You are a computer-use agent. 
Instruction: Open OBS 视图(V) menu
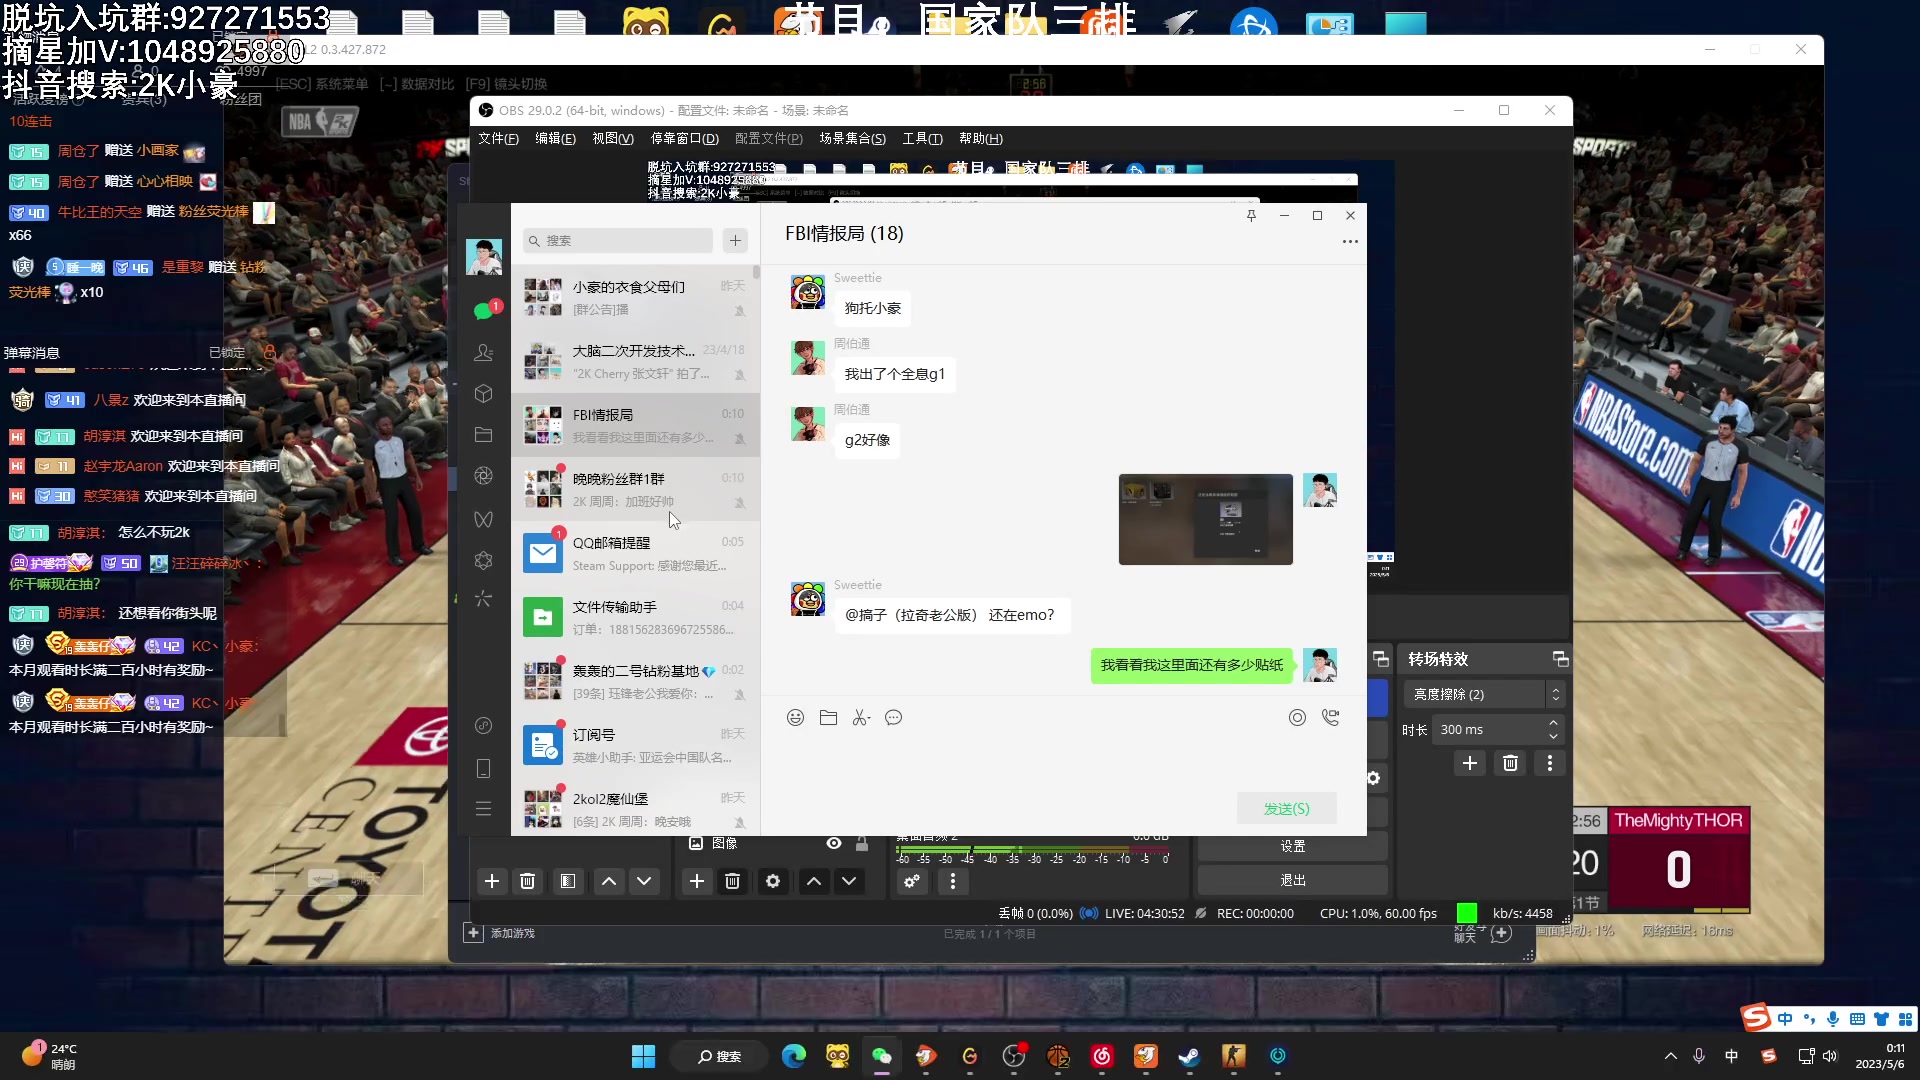pos(613,139)
